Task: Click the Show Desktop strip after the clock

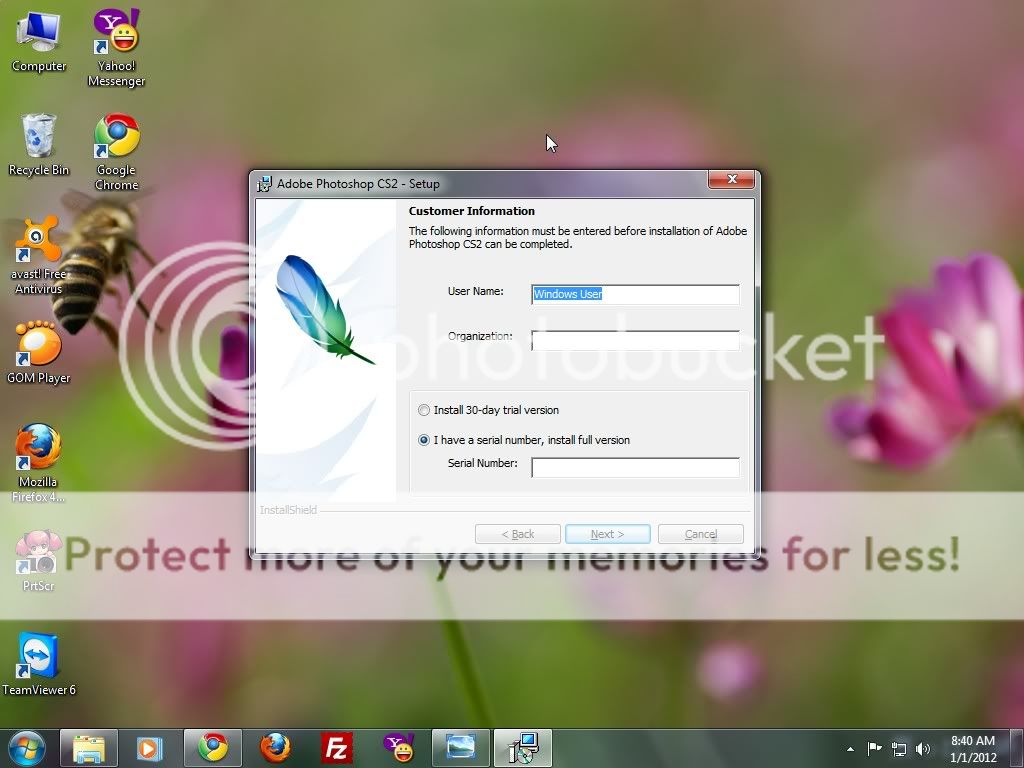Action: [1017, 749]
